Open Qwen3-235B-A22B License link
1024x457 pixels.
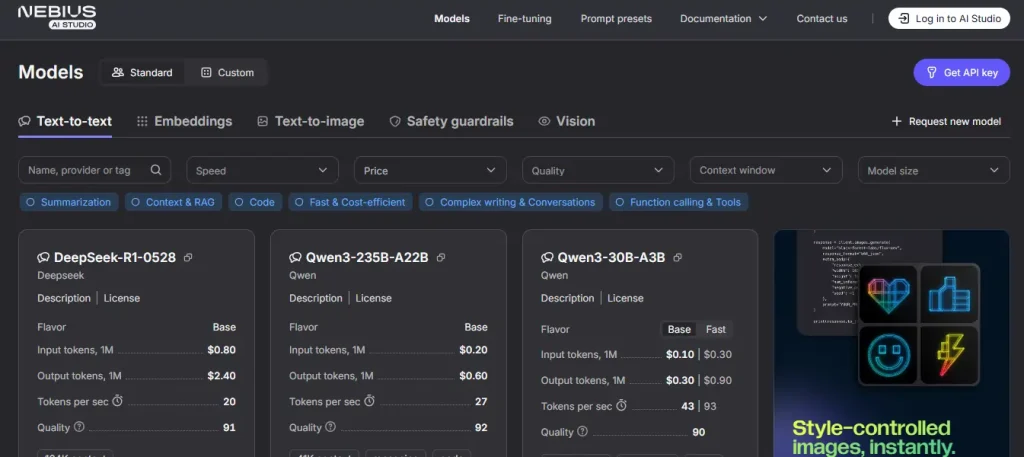(x=374, y=298)
